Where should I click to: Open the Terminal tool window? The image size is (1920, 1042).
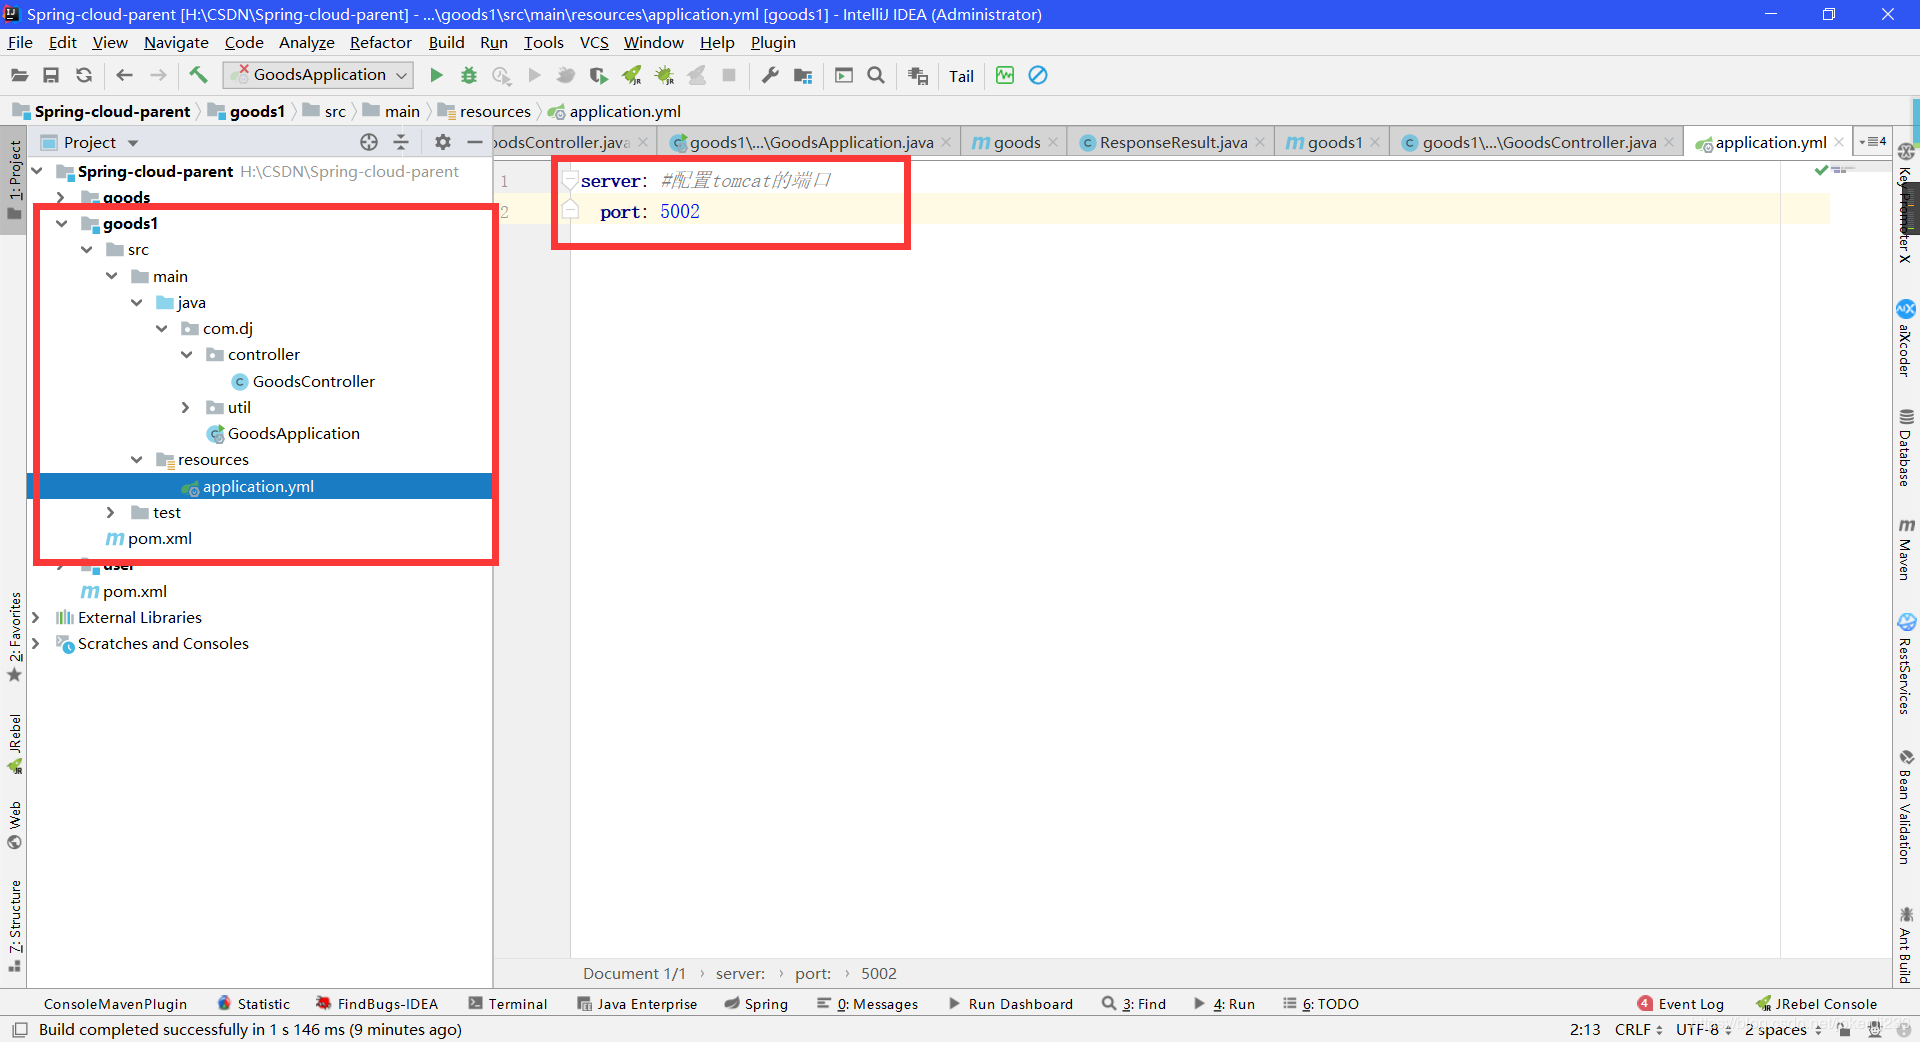[x=507, y=1003]
